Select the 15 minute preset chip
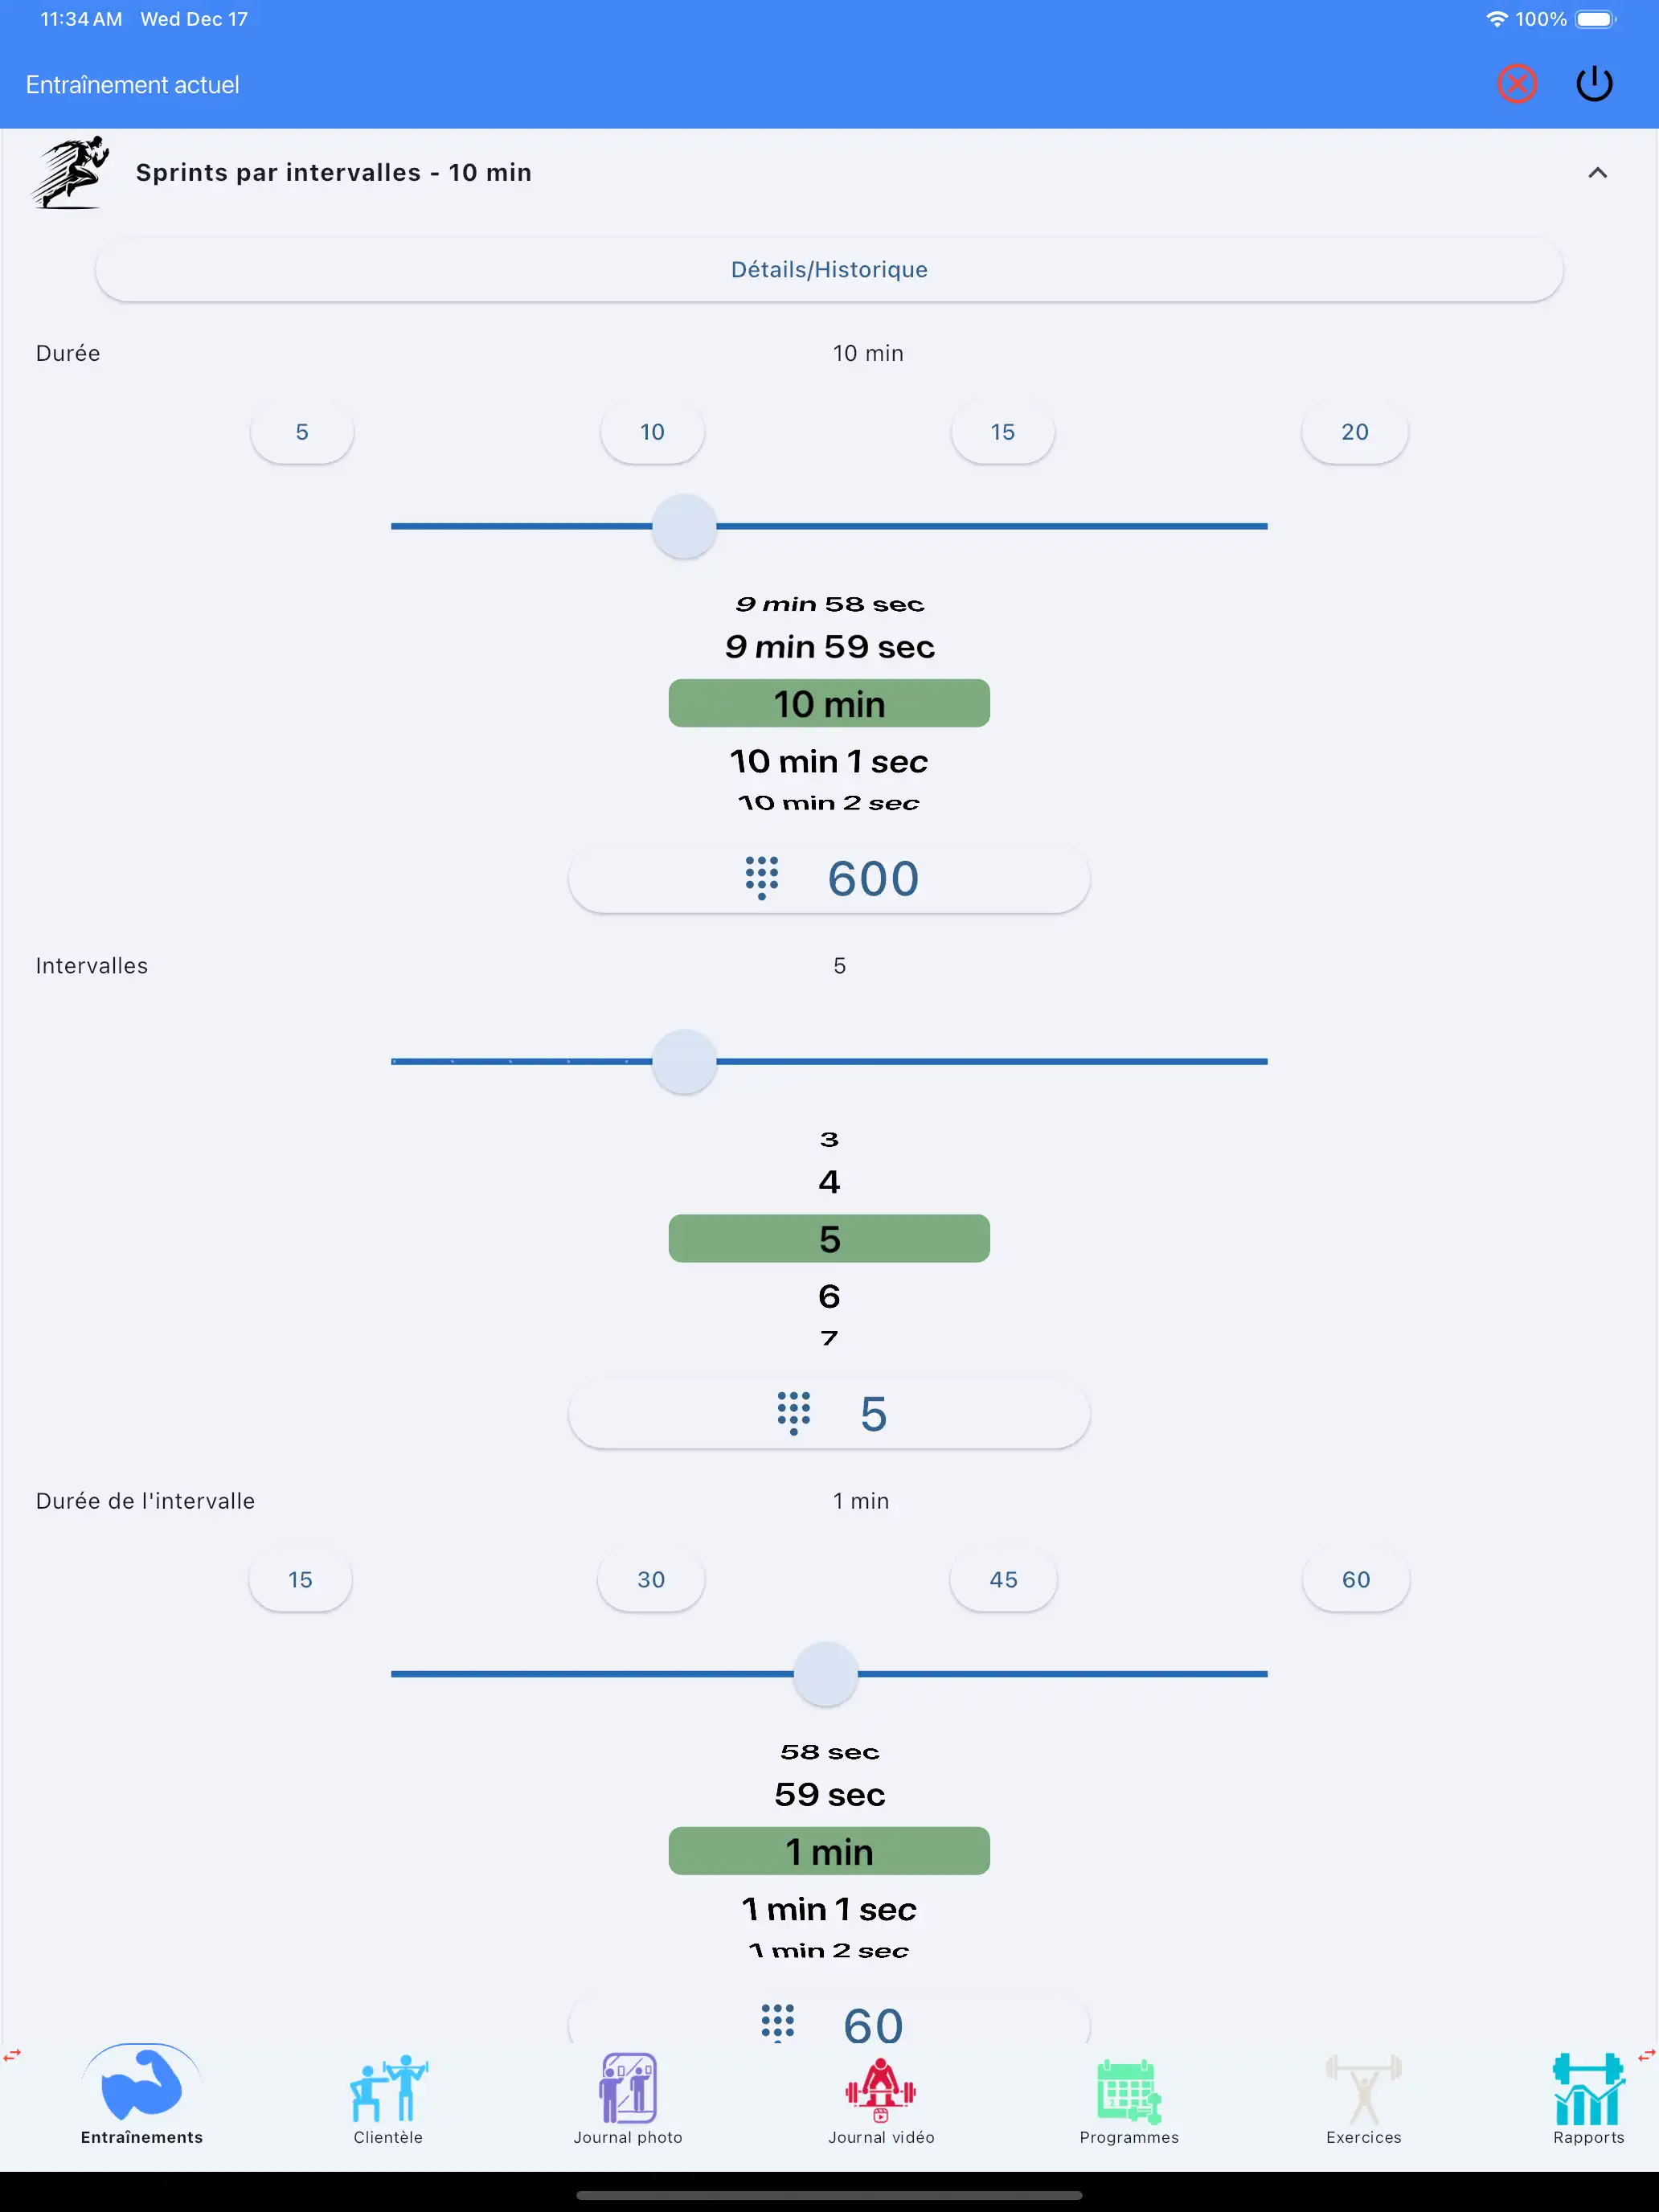Viewport: 1659px width, 2212px height. [1002, 432]
